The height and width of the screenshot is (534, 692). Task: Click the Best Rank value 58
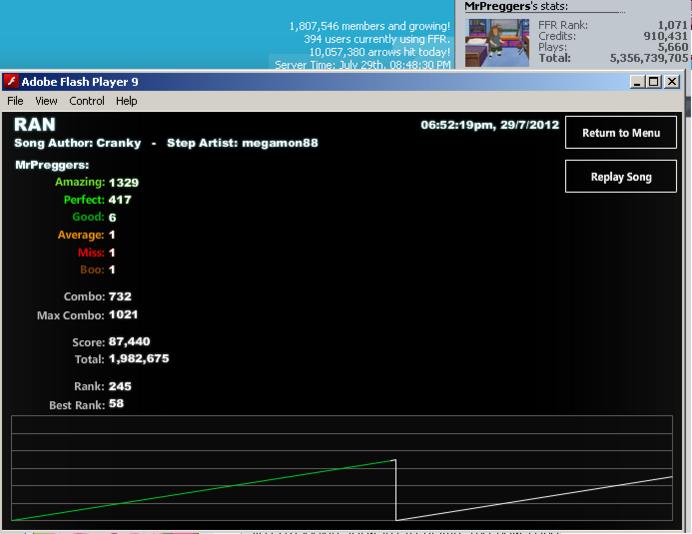(116, 404)
